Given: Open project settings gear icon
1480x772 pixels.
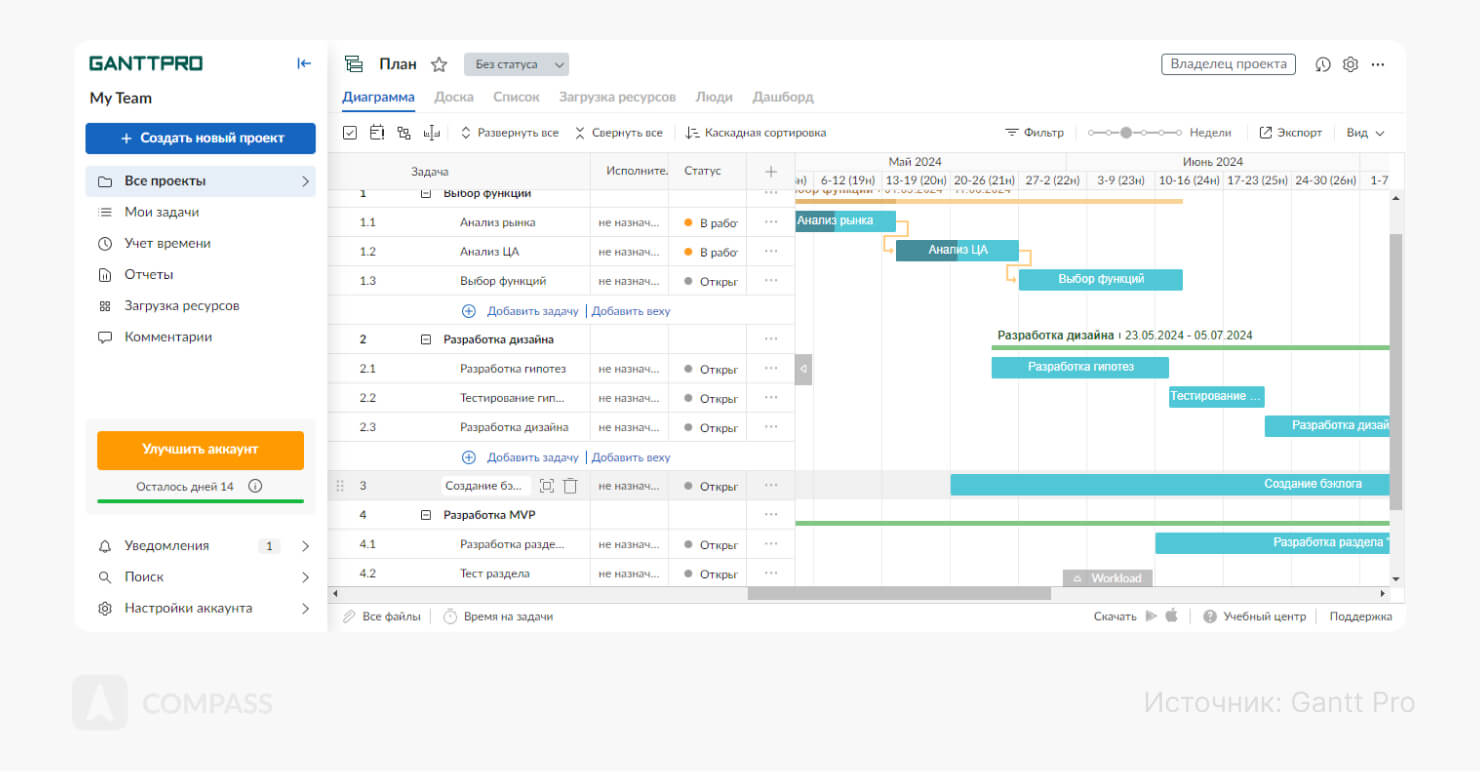Looking at the screenshot, I should click(x=1350, y=65).
